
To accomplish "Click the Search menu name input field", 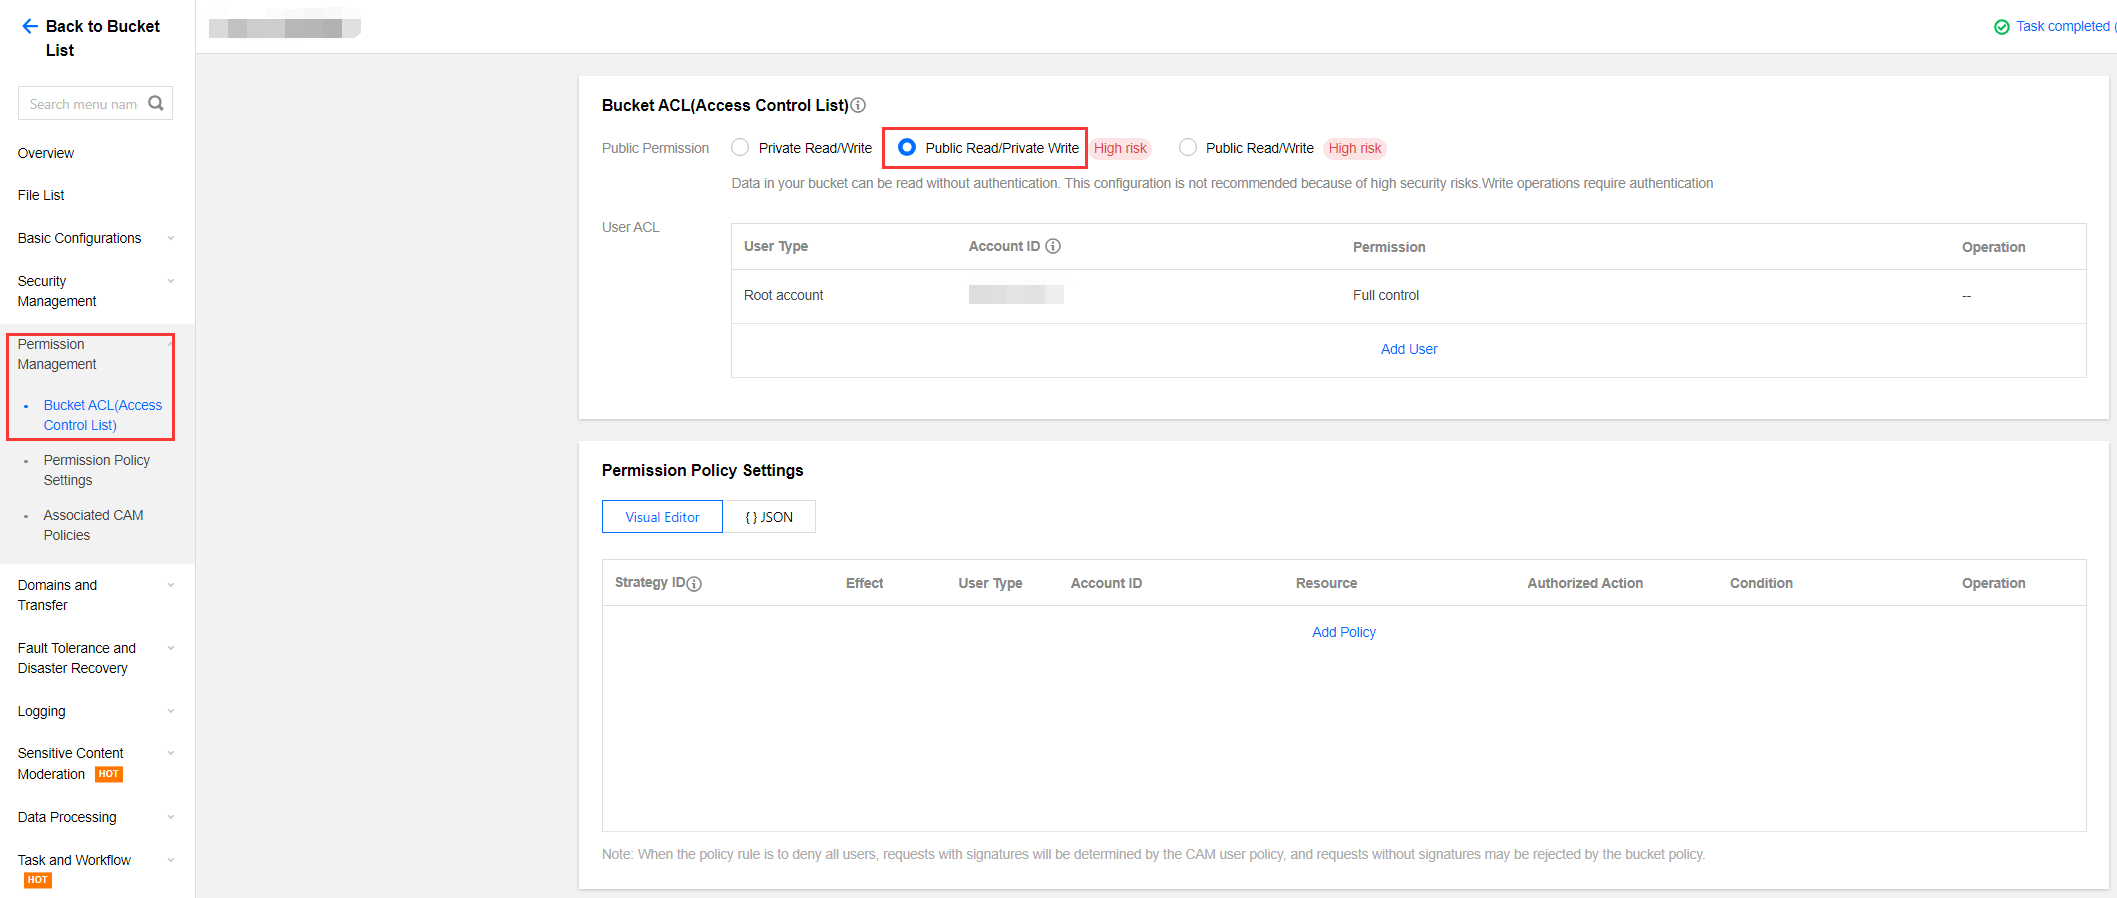I will click(83, 104).
